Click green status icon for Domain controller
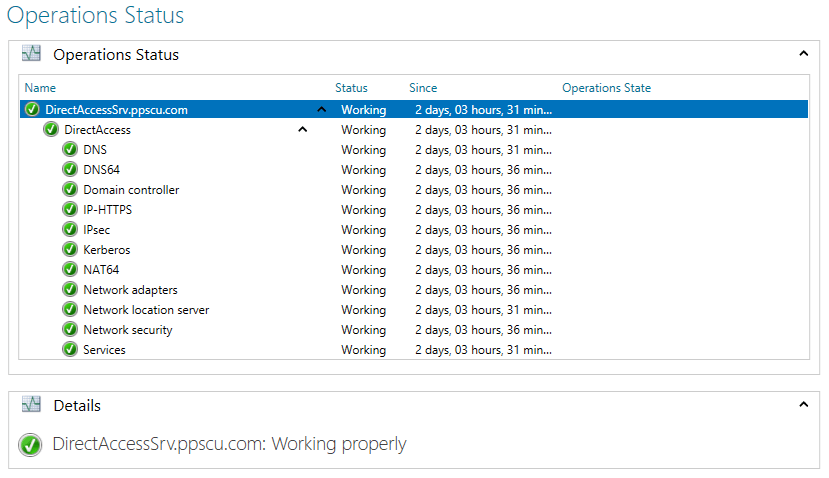 [x=70, y=189]
